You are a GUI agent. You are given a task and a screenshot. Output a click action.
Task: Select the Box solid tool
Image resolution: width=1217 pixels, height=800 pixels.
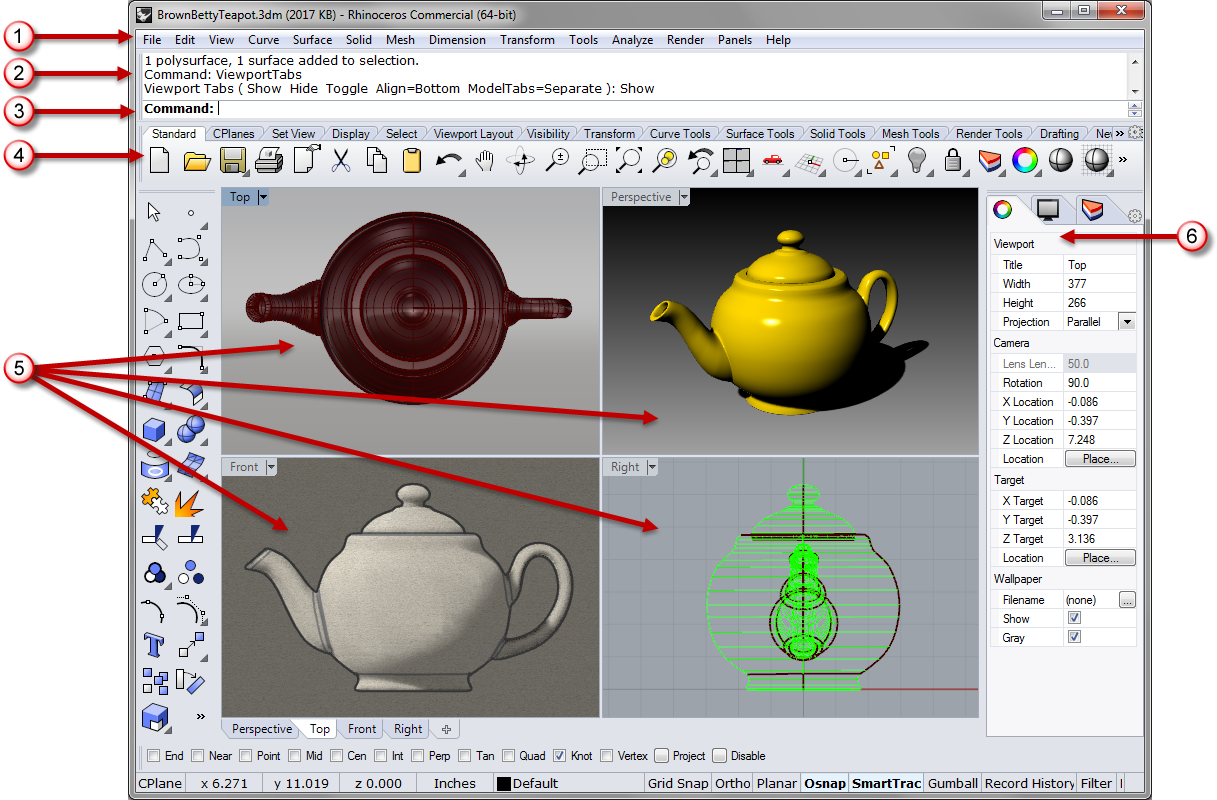(x=154, y=430)
